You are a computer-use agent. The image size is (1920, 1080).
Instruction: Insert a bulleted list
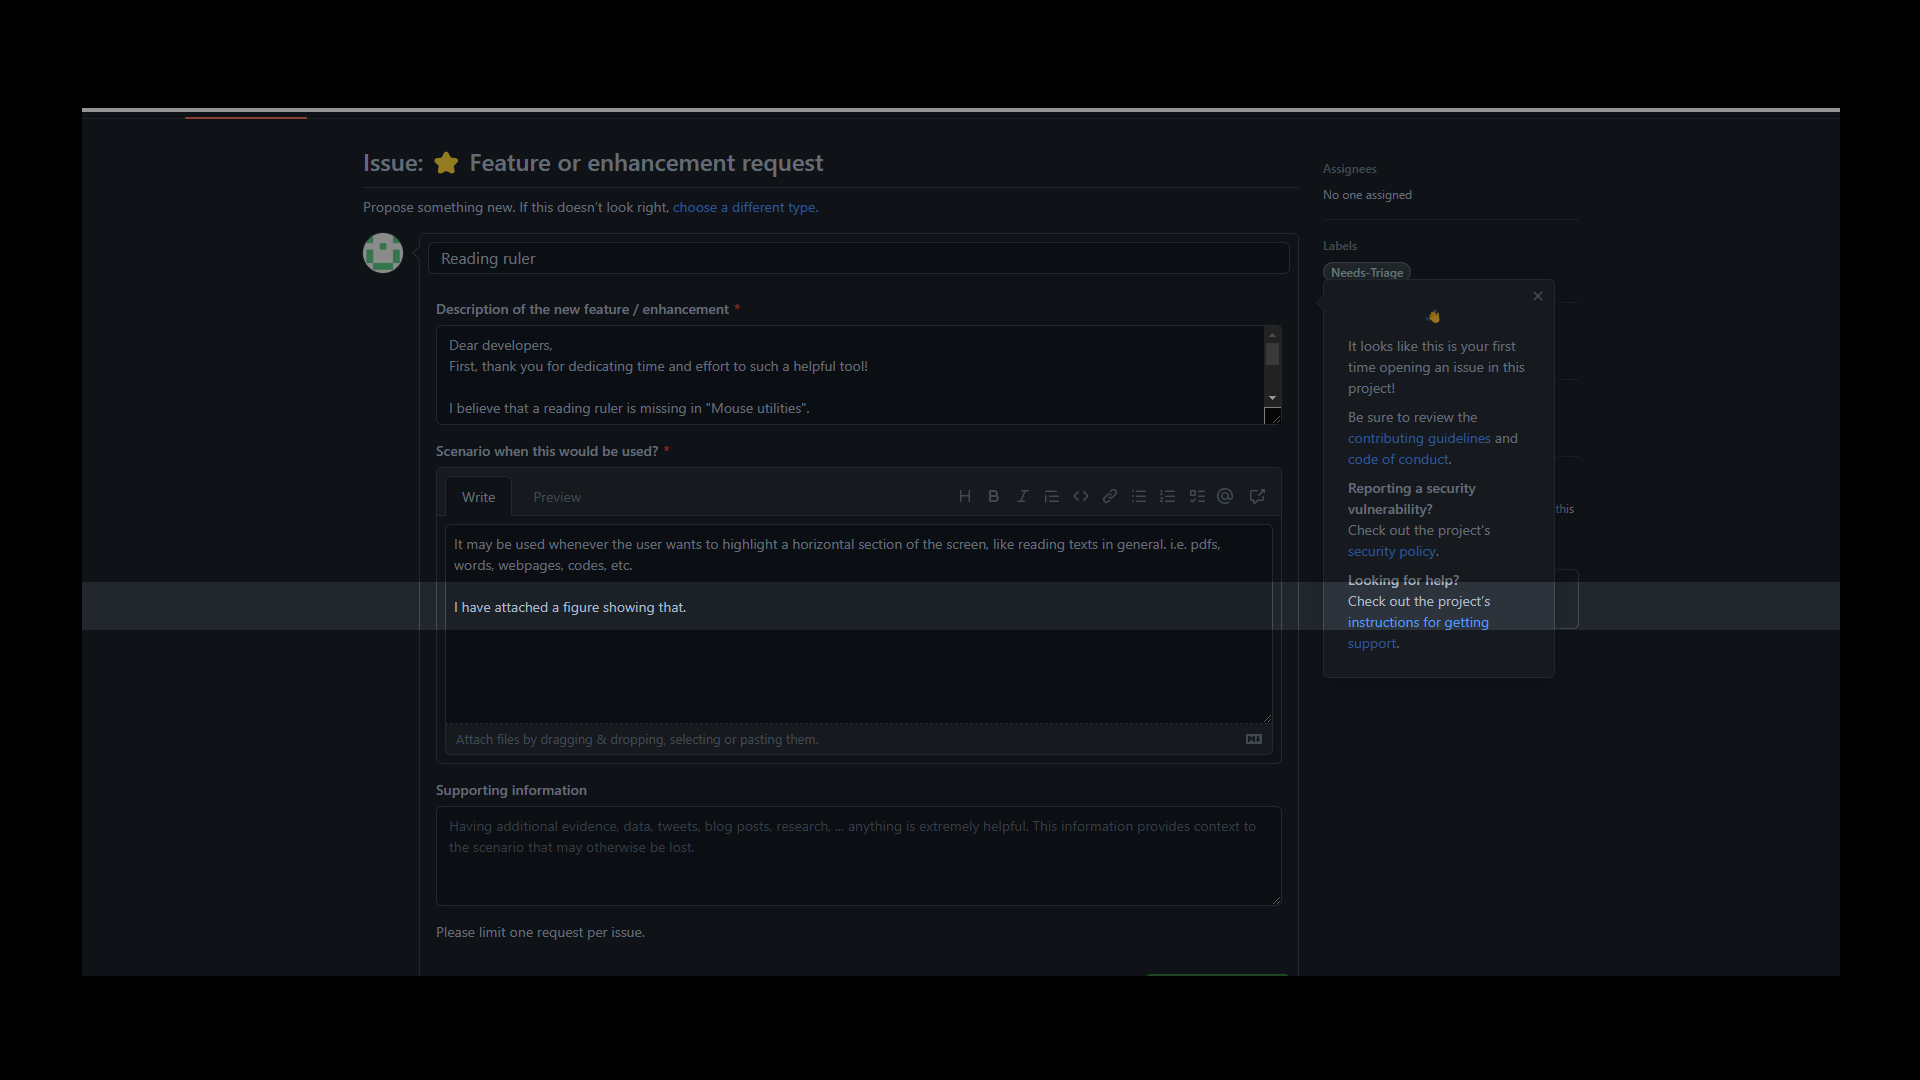click(x=1139, y=496)
